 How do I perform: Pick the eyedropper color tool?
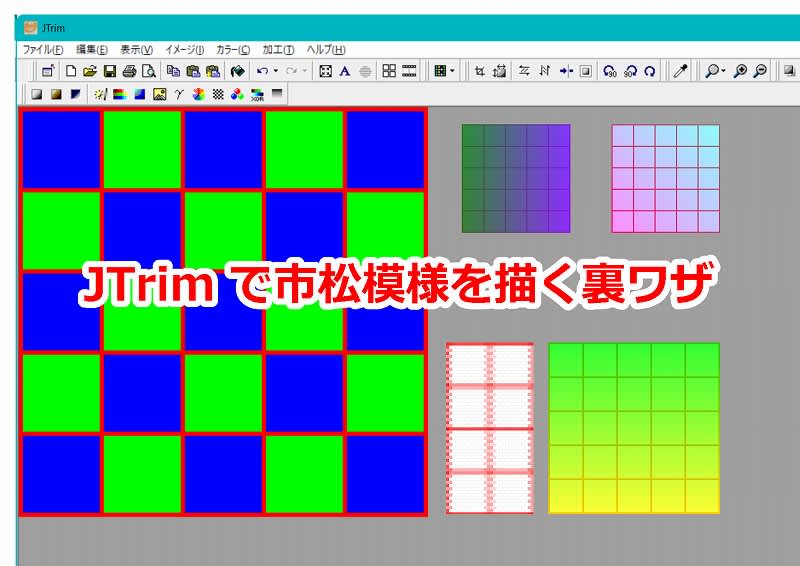pyautogui.click(x=679, y=71)
